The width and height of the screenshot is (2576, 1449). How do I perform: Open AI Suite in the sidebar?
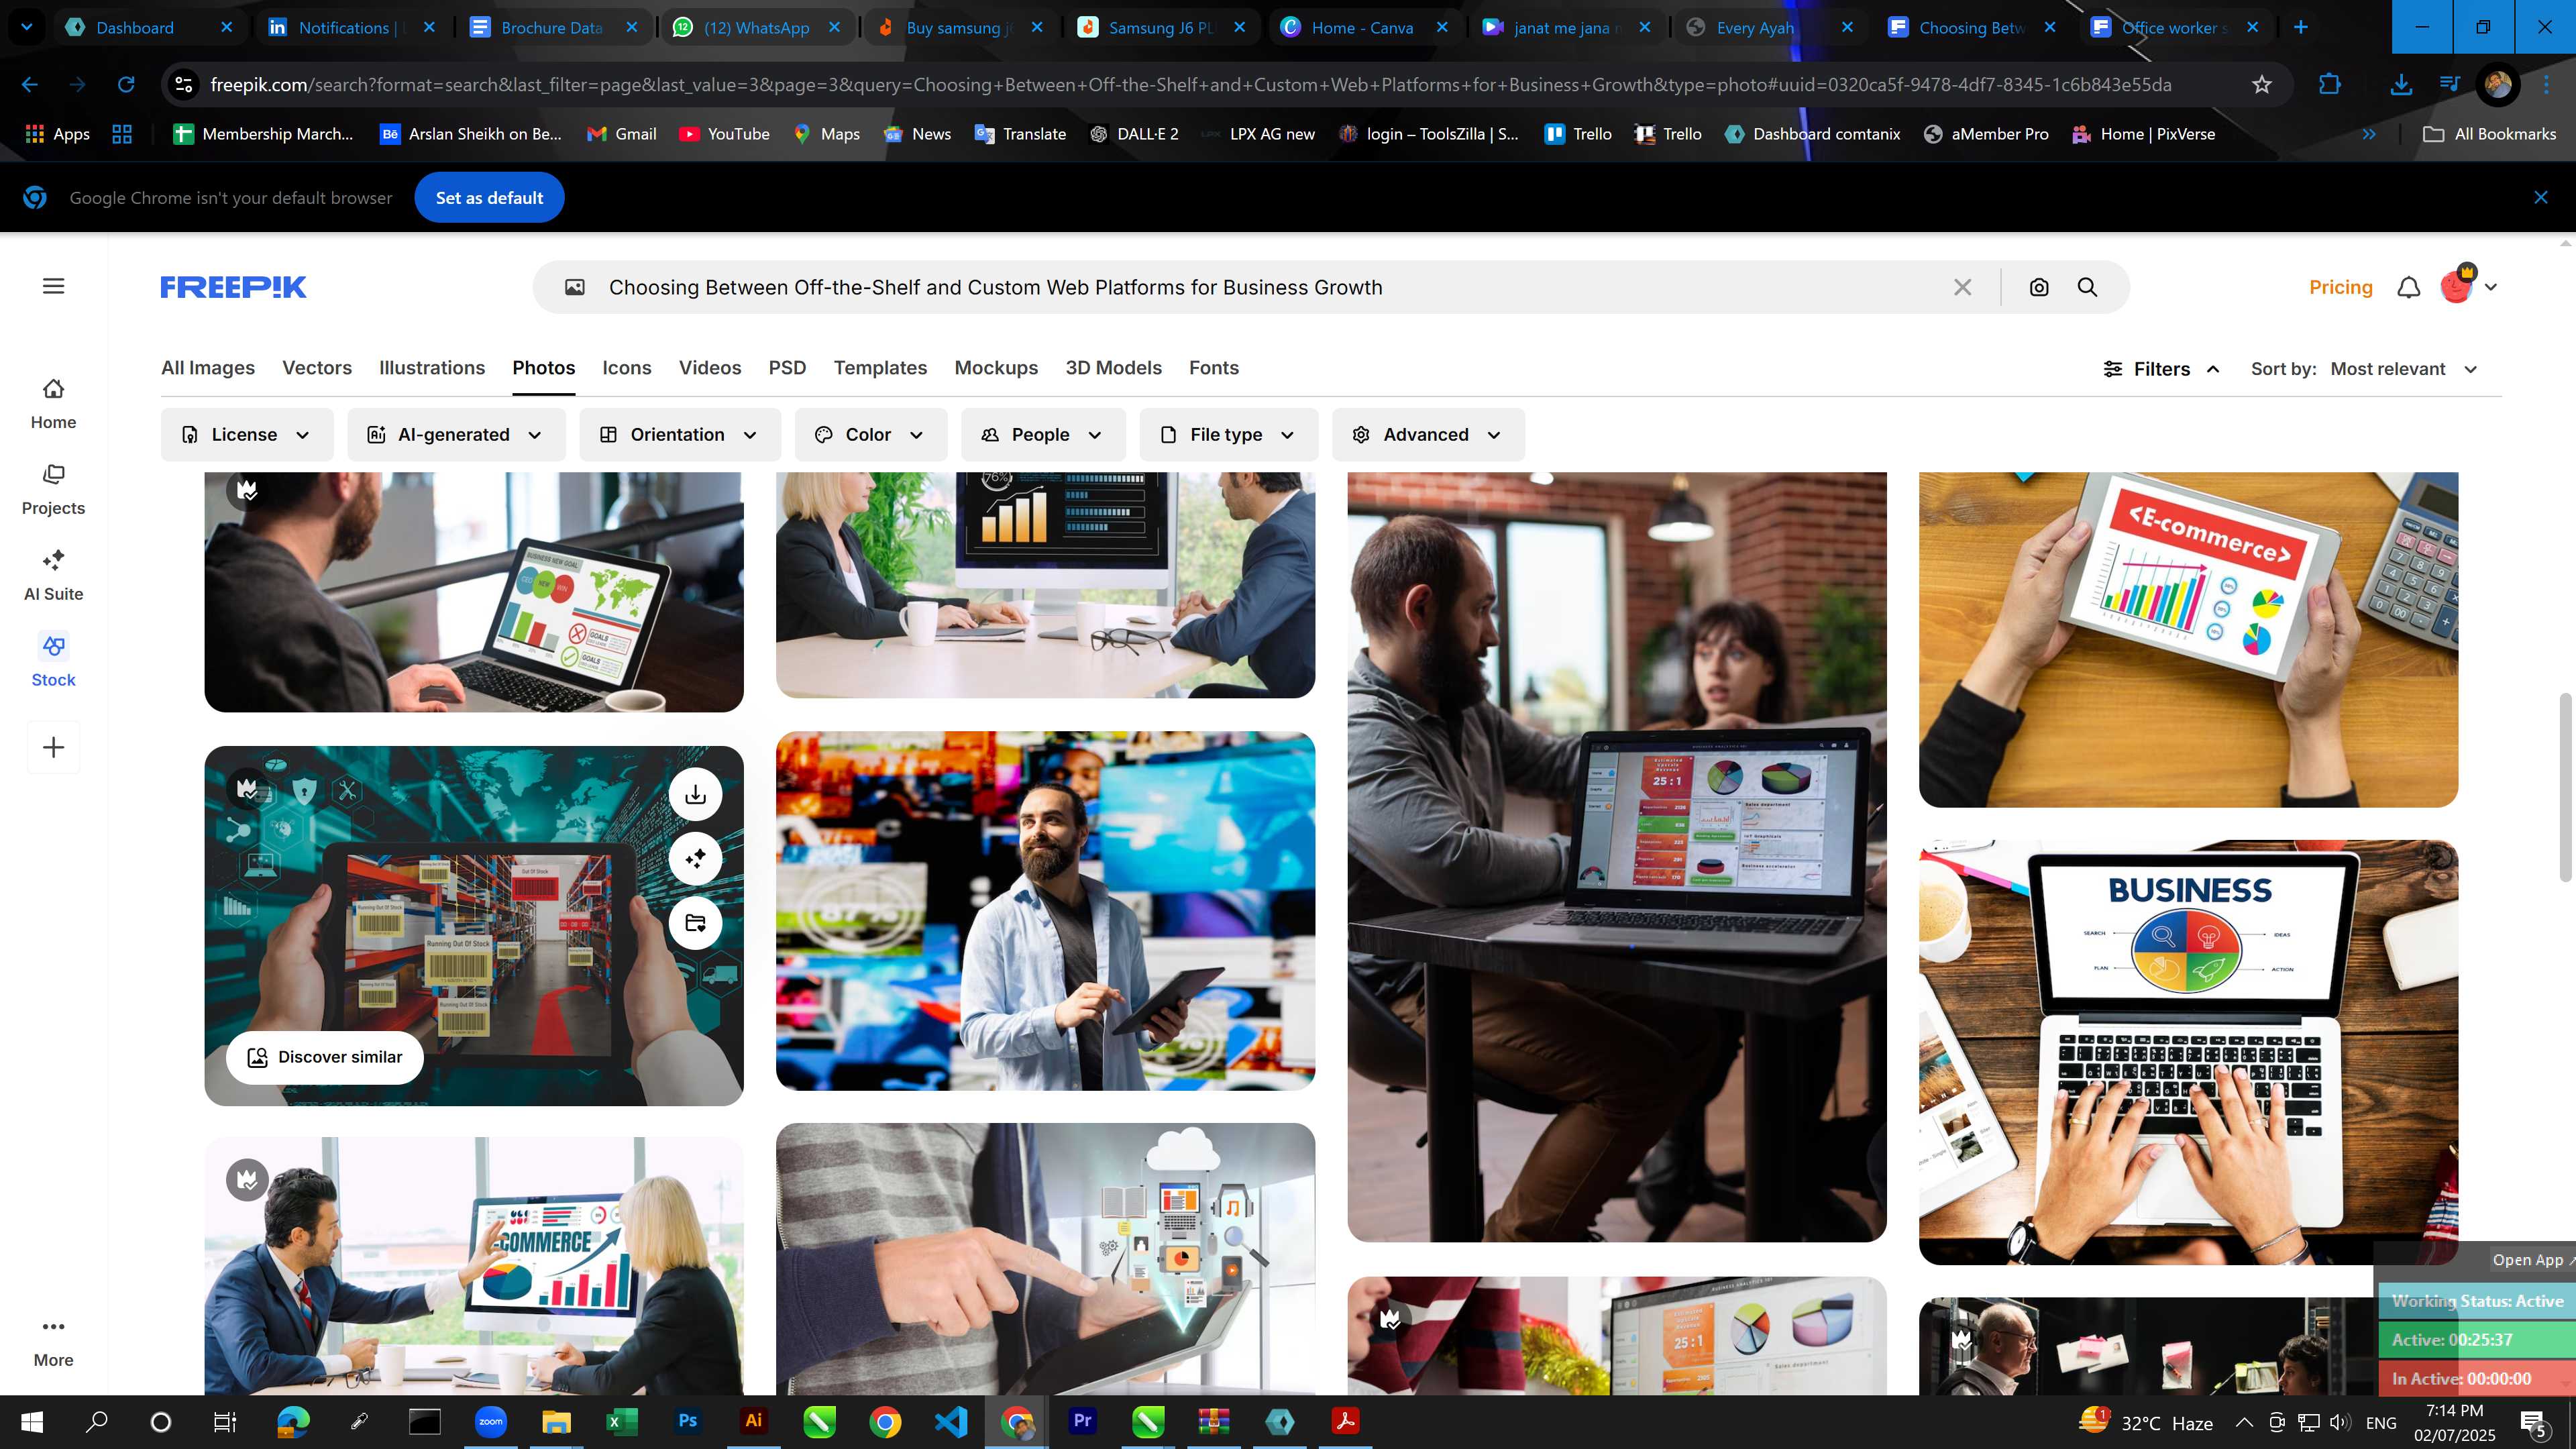53,576
